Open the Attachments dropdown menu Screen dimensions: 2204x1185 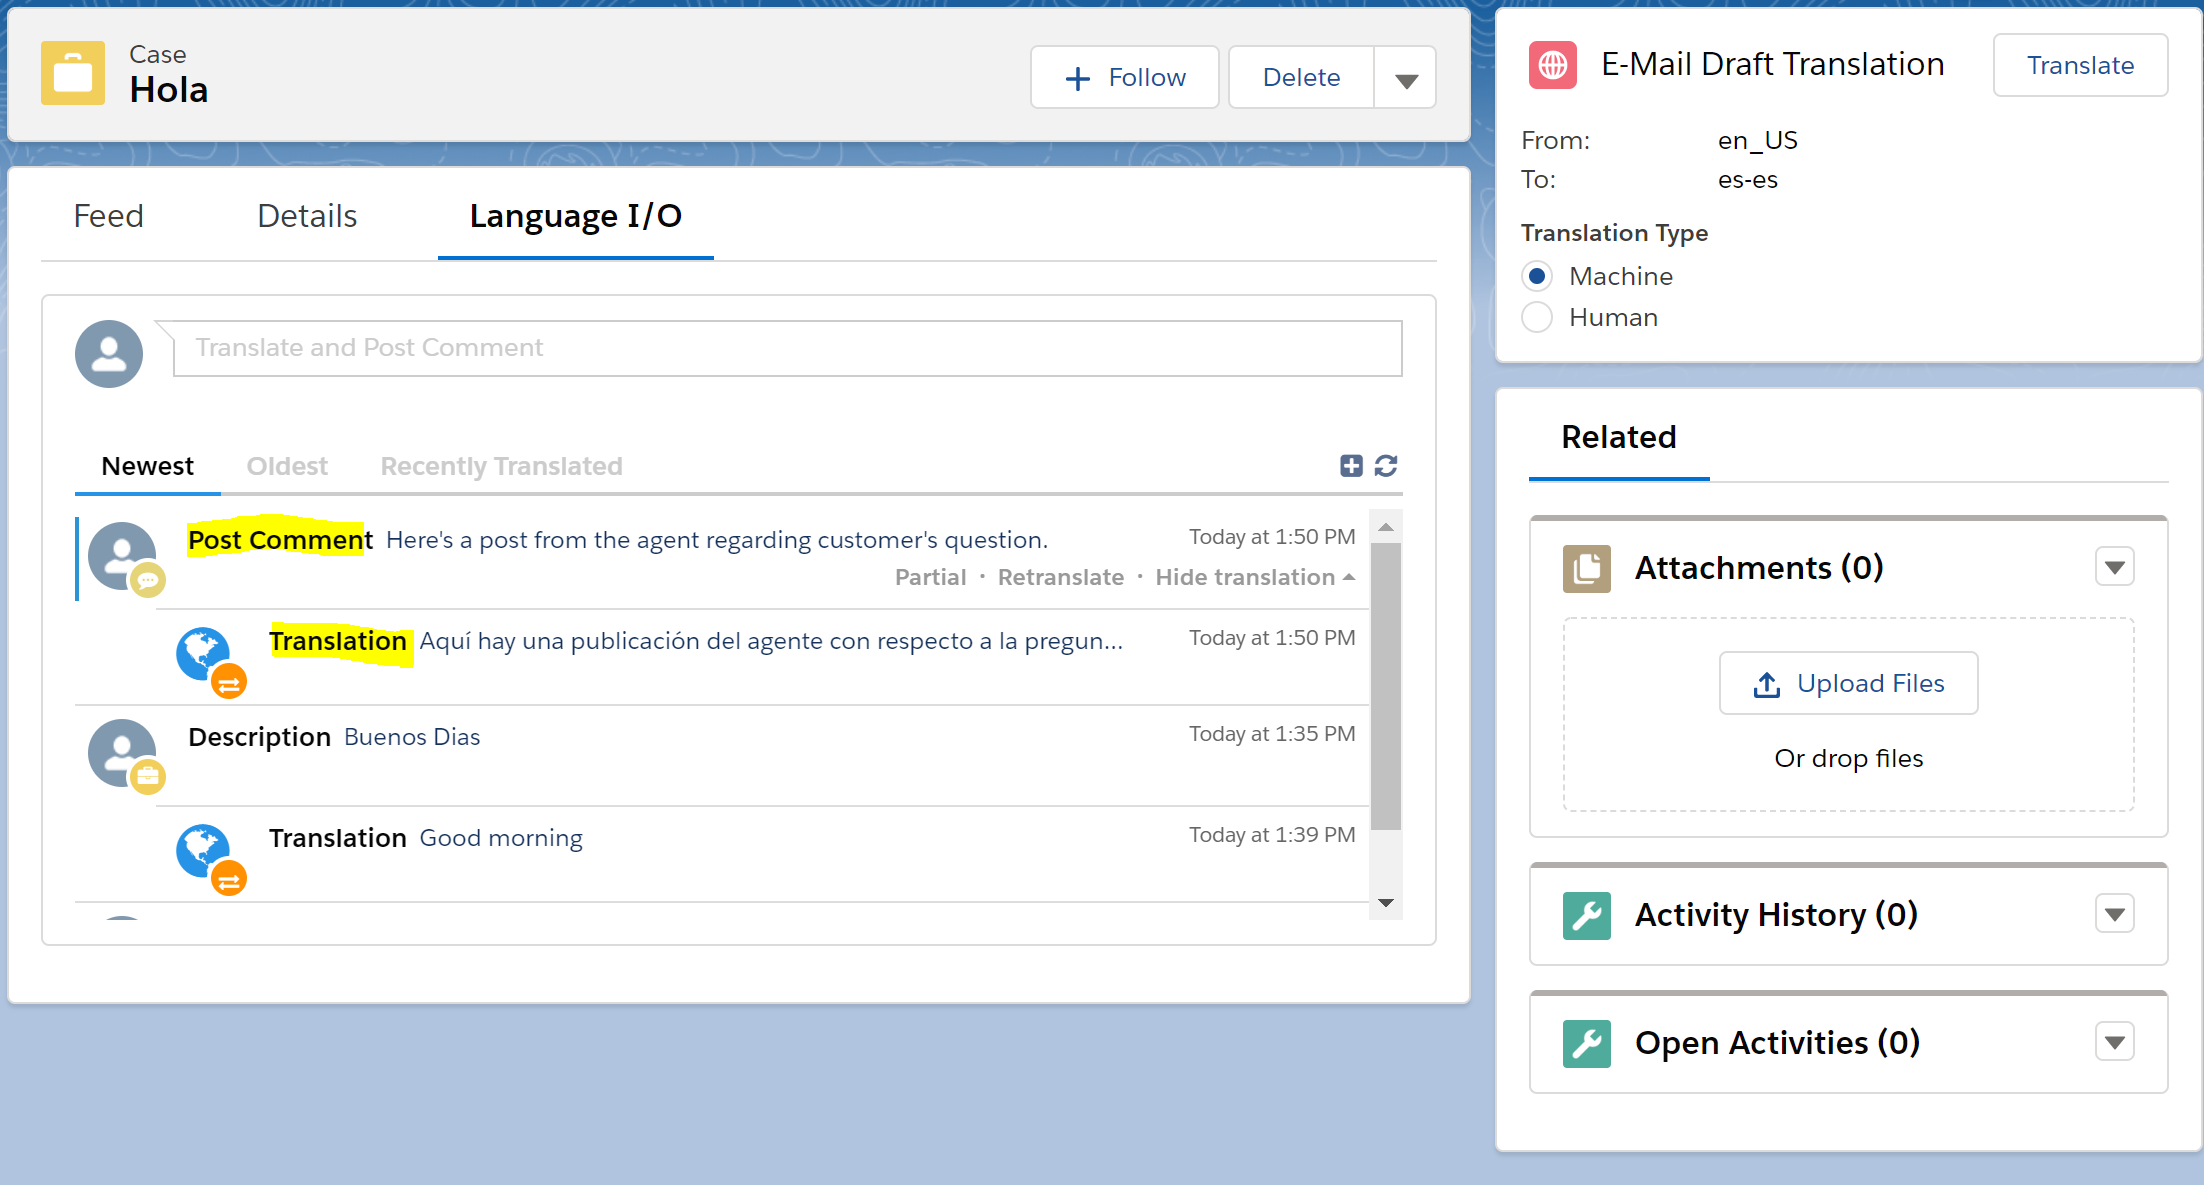point(2114,568)
